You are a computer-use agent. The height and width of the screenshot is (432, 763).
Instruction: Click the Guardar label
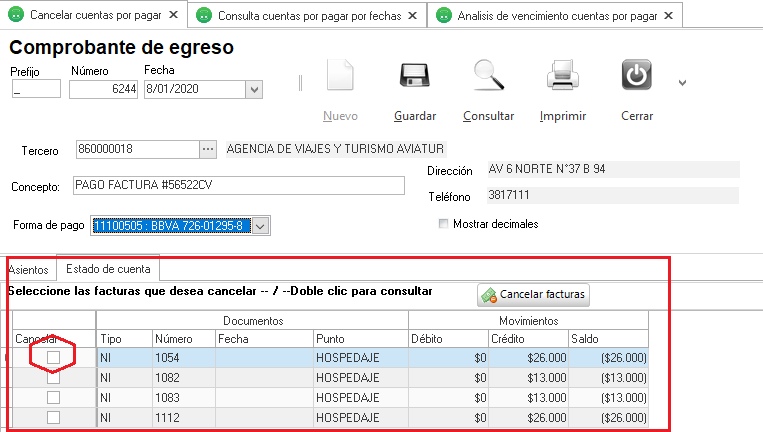pos(415,116)
